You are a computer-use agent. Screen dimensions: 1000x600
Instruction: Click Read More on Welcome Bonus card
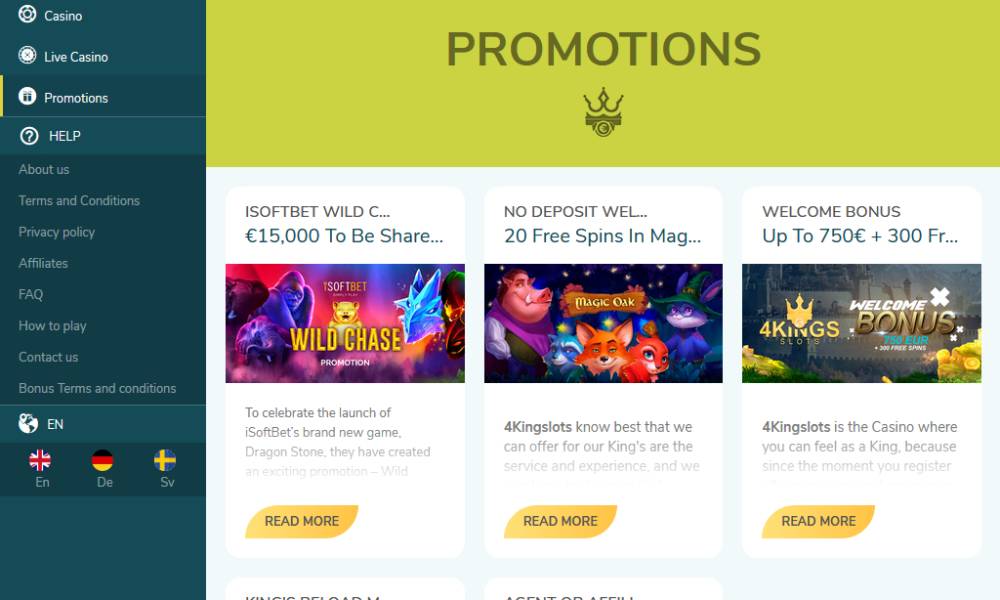818,521
